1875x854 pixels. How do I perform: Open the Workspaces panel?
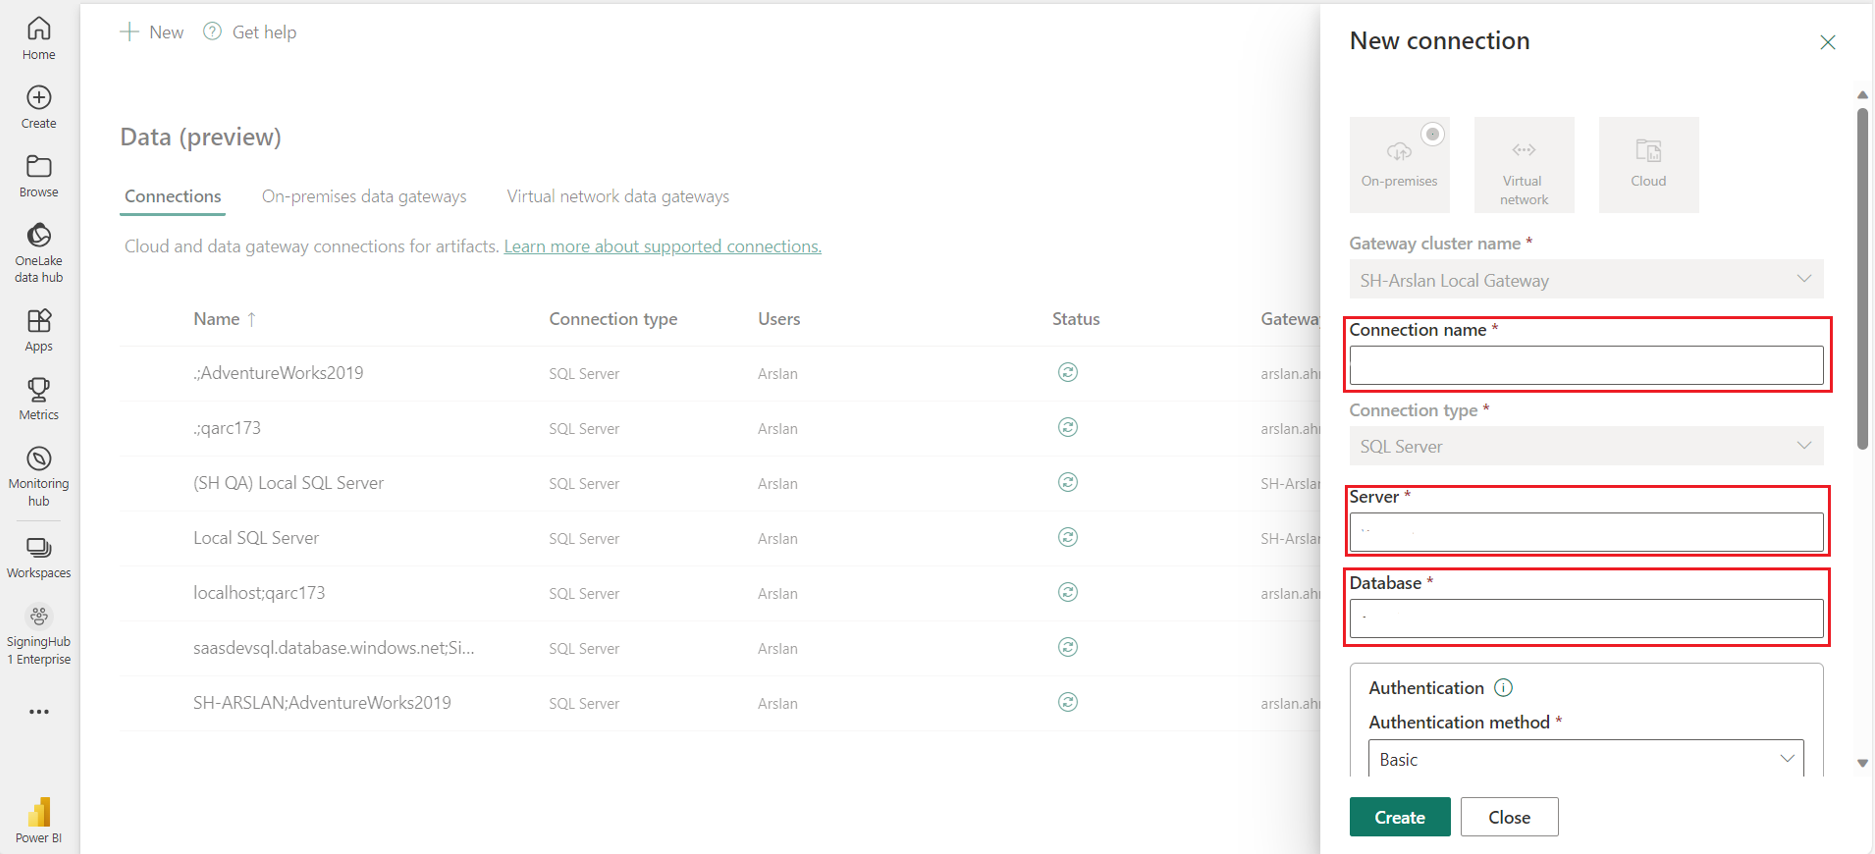pos(39,557)
